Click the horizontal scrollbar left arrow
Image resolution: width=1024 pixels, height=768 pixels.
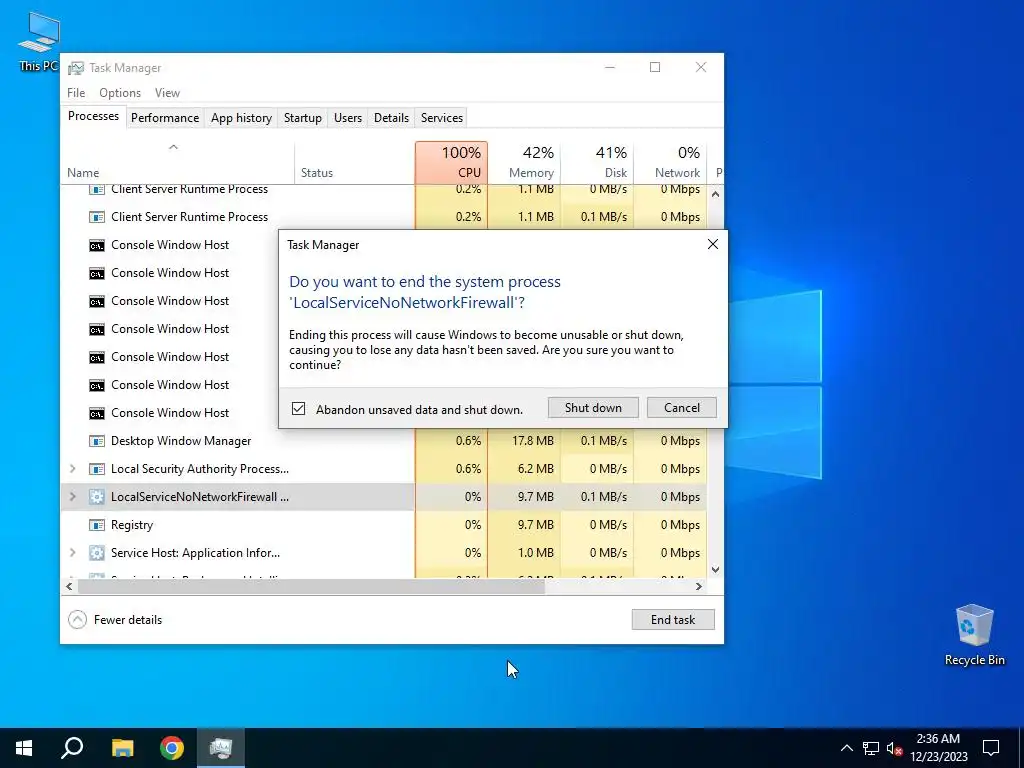(x=69, y=586)
